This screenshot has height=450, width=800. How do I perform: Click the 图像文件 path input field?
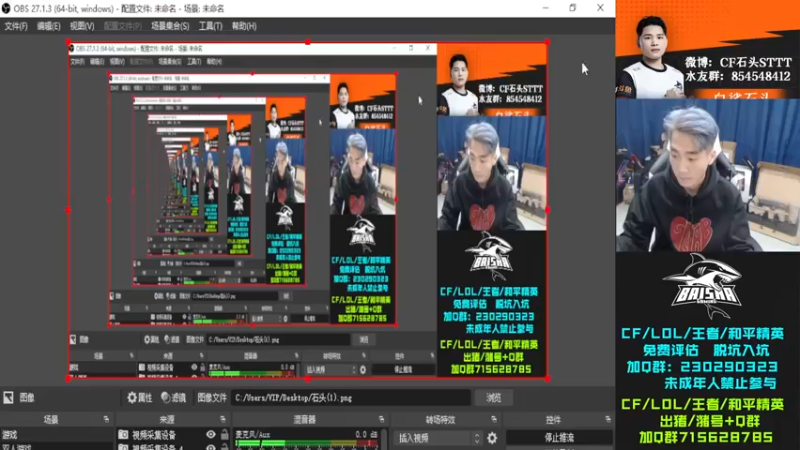351,397
